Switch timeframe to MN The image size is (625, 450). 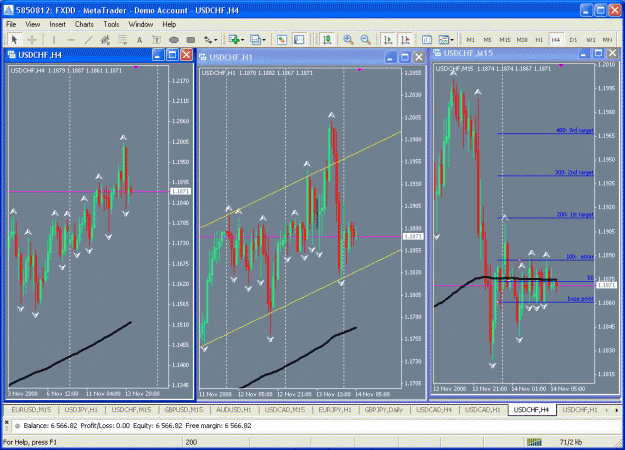point(607,40)
